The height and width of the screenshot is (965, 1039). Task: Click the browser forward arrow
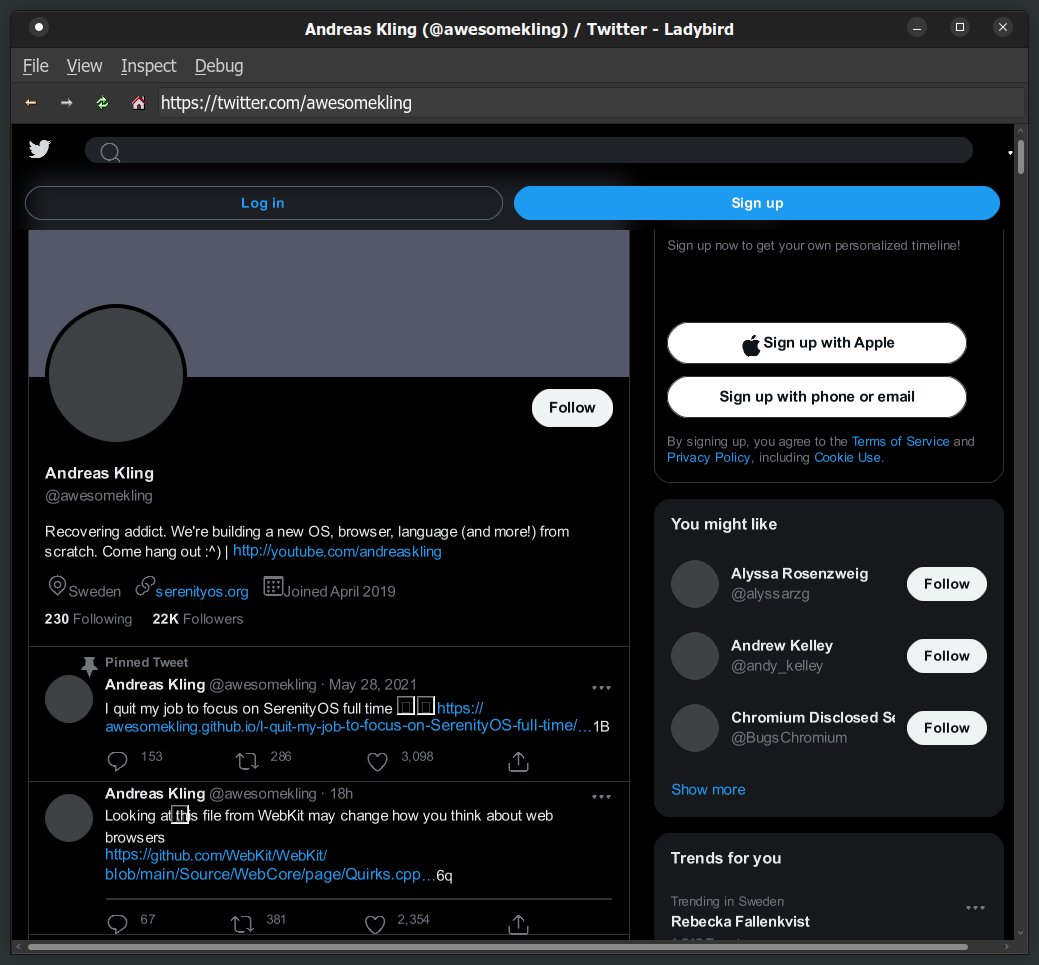tap(66, 103)
